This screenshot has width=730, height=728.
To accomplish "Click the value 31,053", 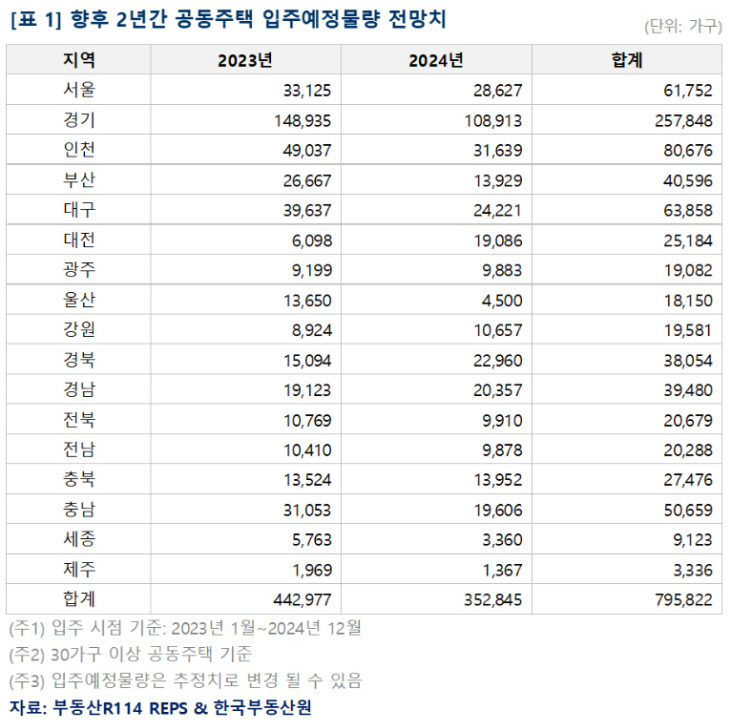I will coord(307,511).
